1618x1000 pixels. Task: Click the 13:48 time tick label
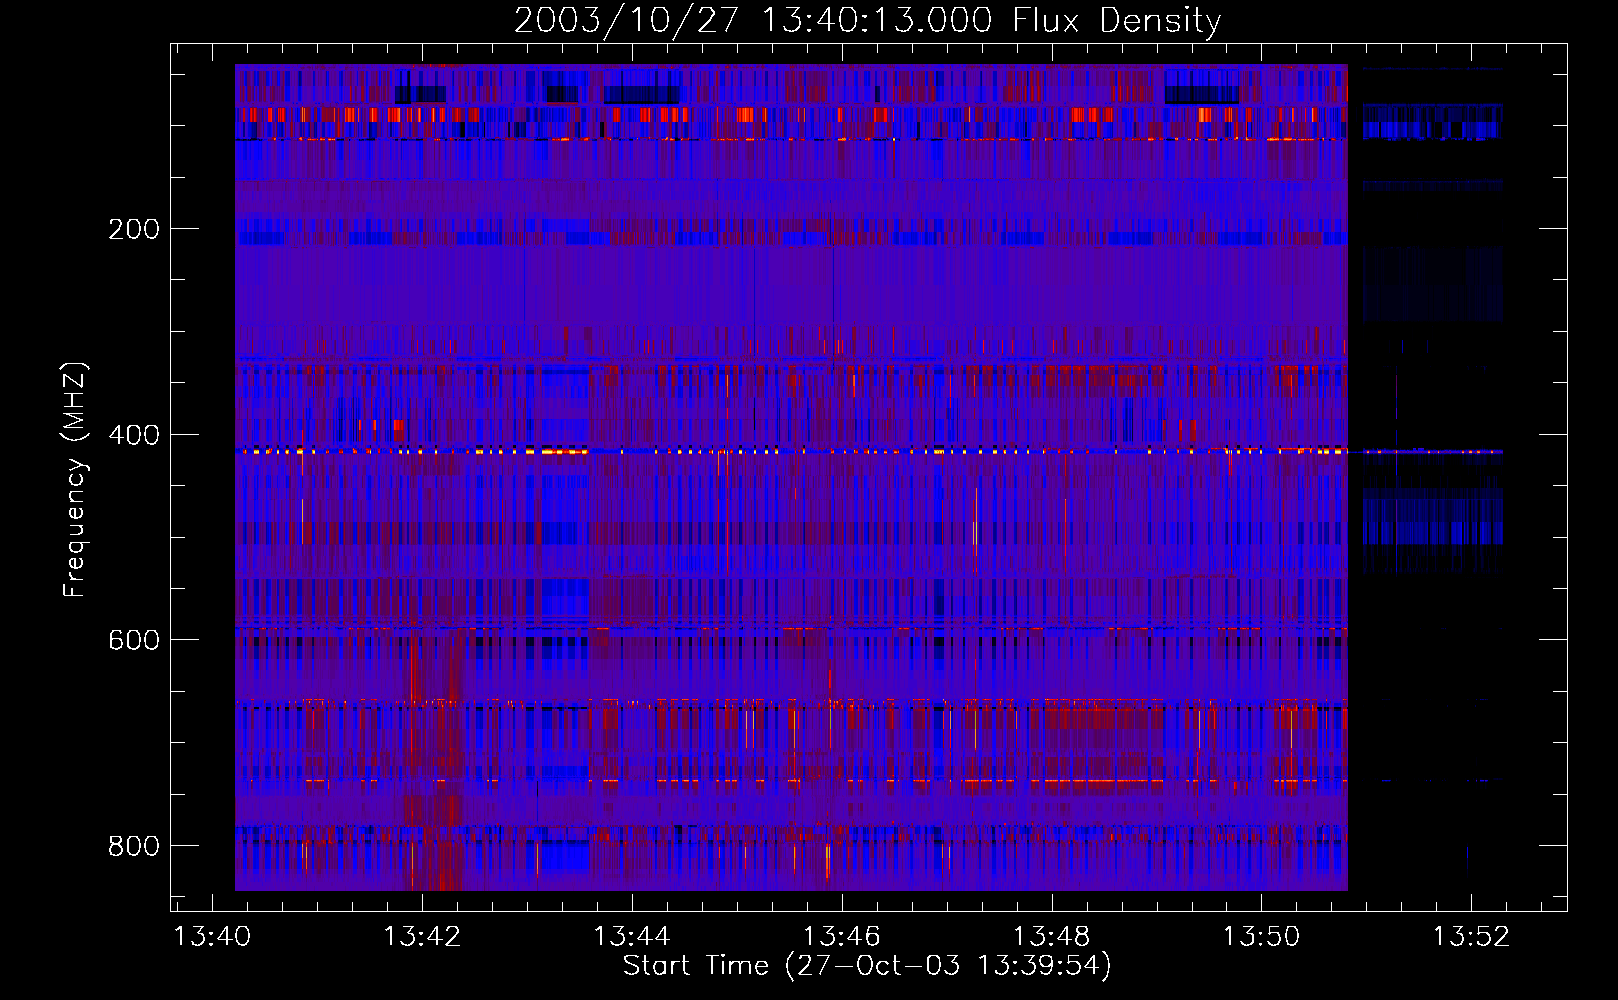1052,937
